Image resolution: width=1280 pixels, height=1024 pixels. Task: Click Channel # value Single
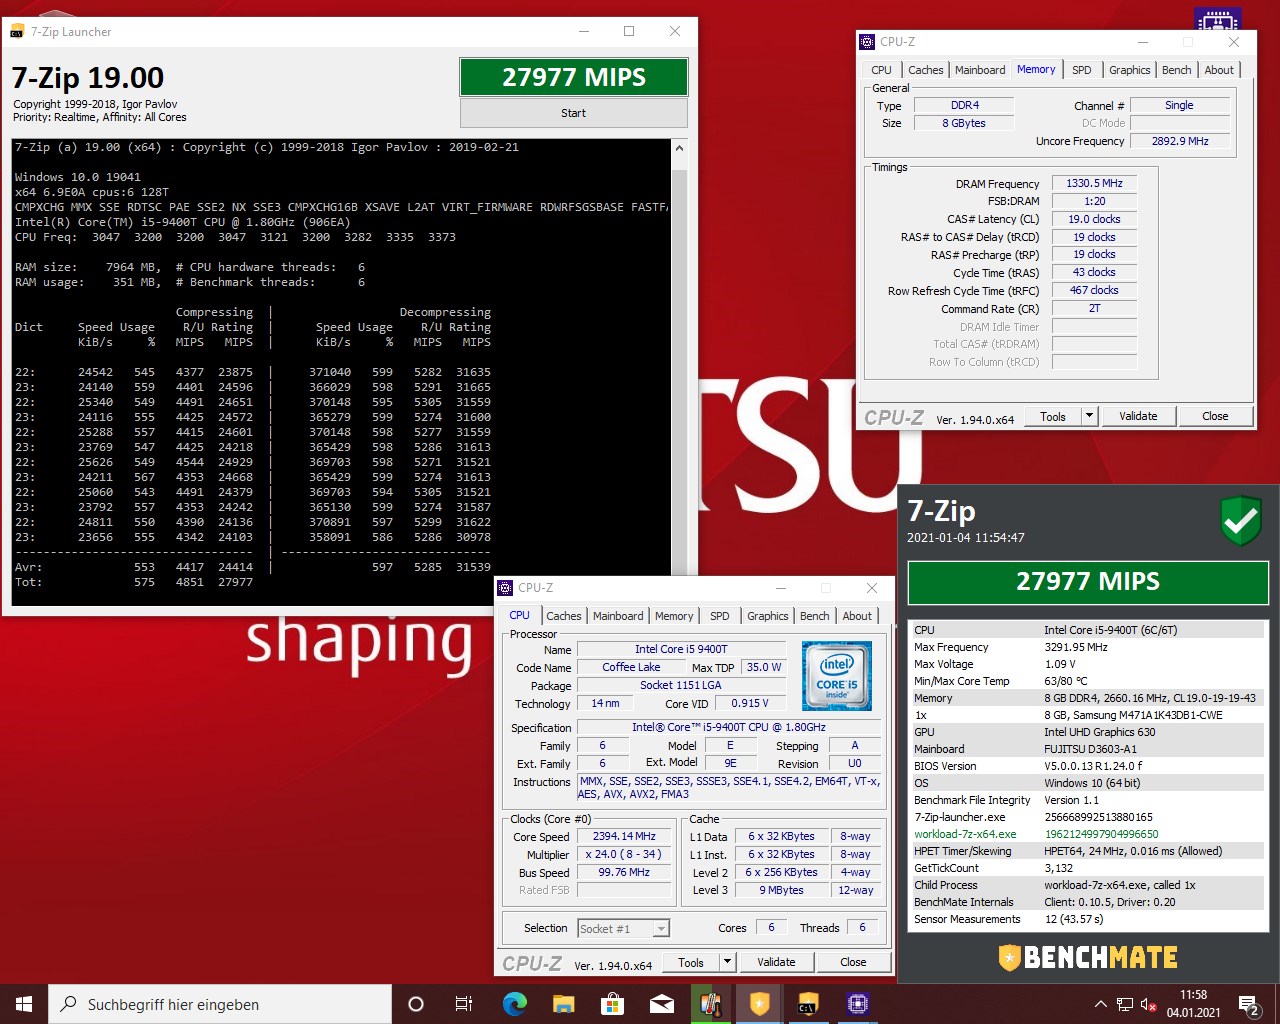click(x=1179, y=105)
